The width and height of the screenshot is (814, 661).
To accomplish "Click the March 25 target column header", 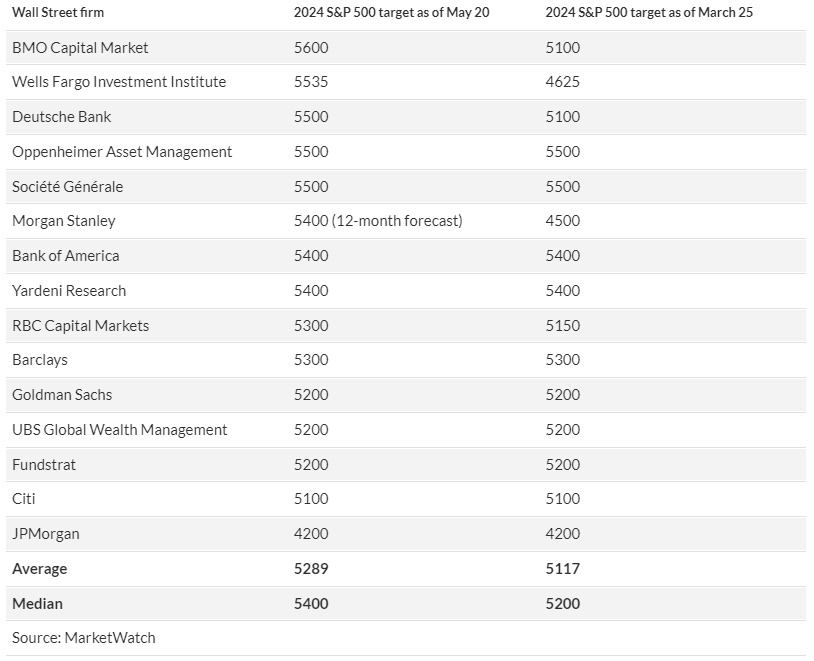I will point(647,12).
